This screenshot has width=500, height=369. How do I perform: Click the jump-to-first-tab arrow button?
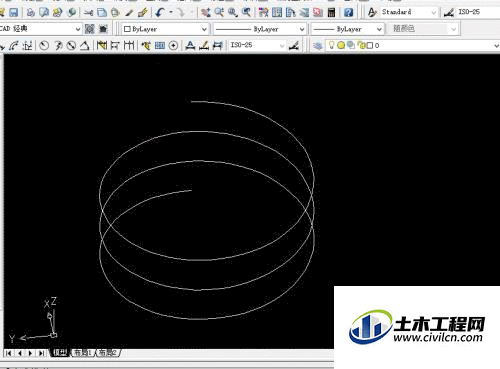[x=9, y=353]
